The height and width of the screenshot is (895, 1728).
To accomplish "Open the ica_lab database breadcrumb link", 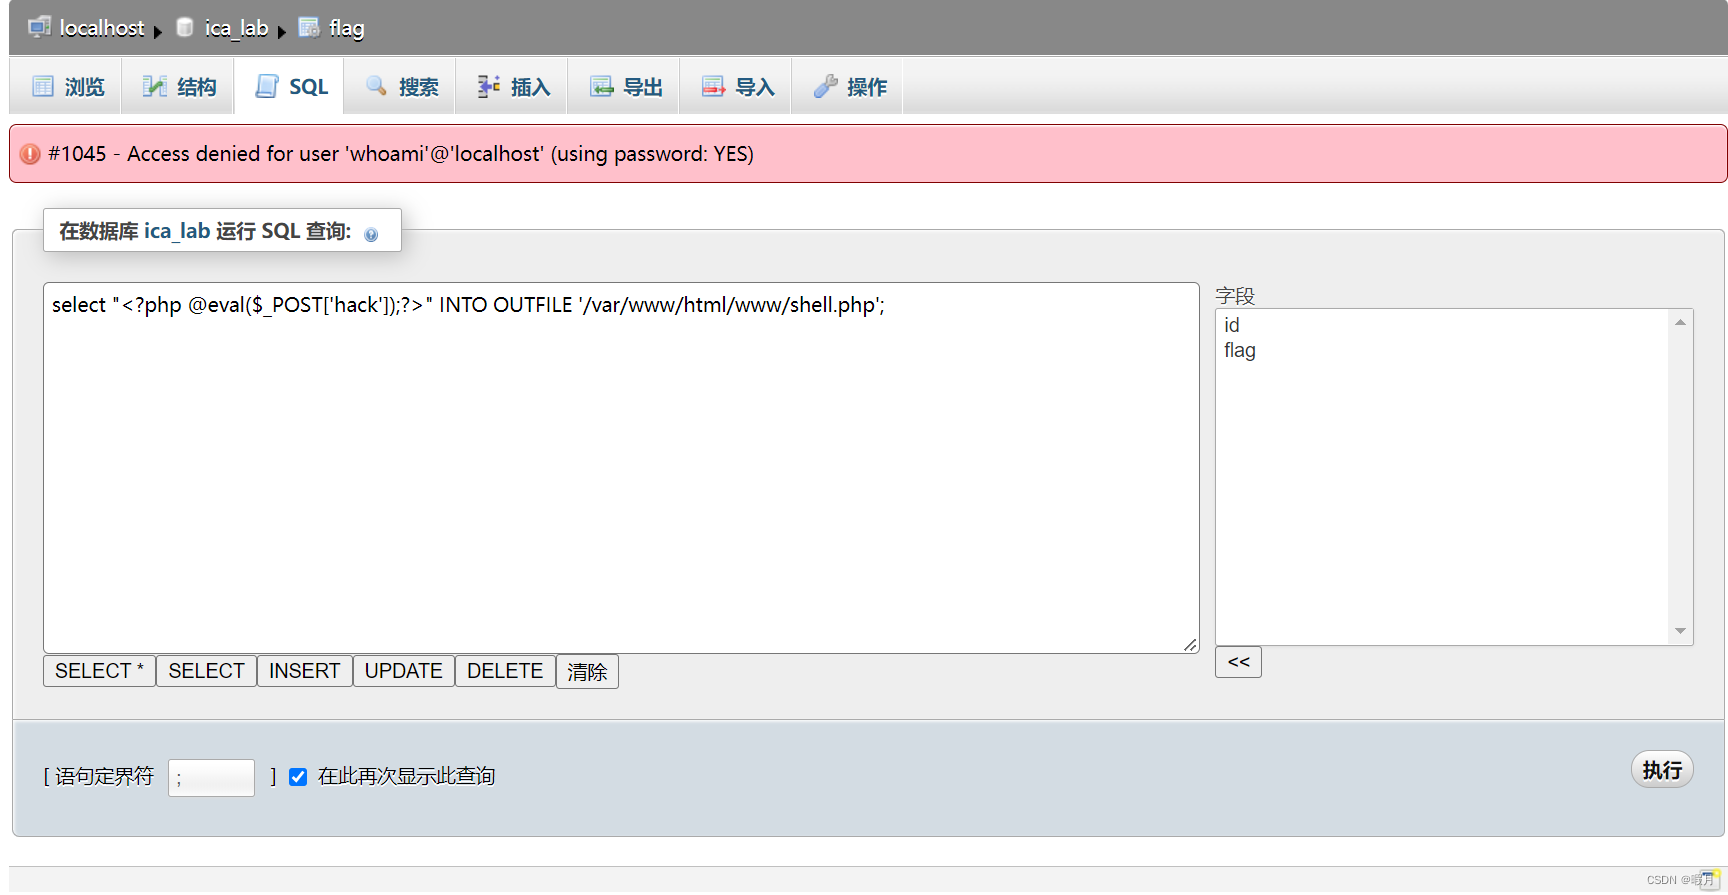I will tap(236, 28).
